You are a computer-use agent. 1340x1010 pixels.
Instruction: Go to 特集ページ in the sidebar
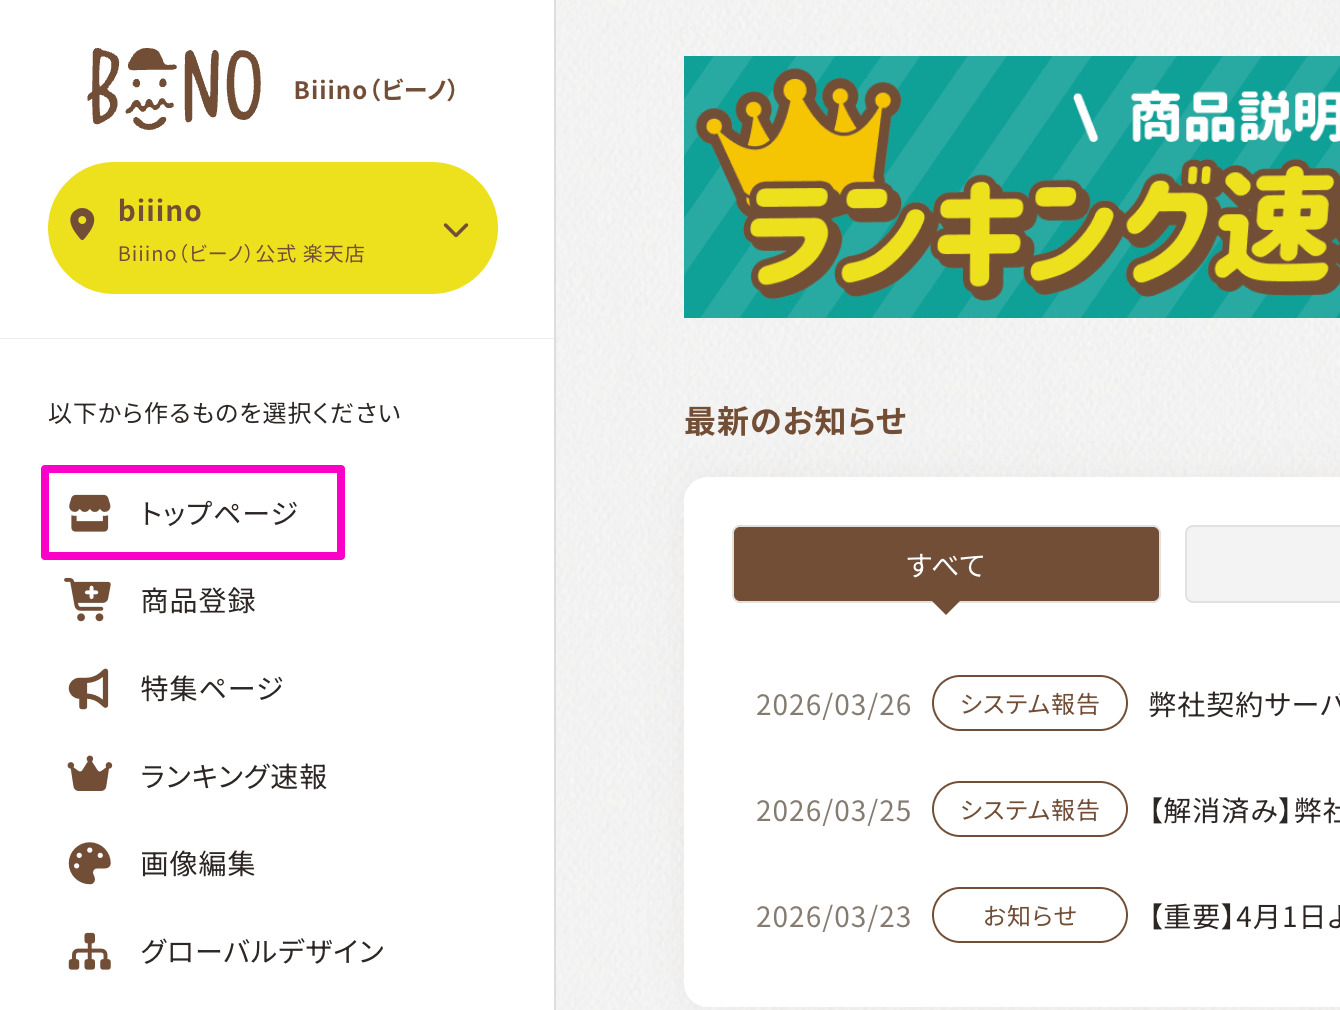[212, 688]
